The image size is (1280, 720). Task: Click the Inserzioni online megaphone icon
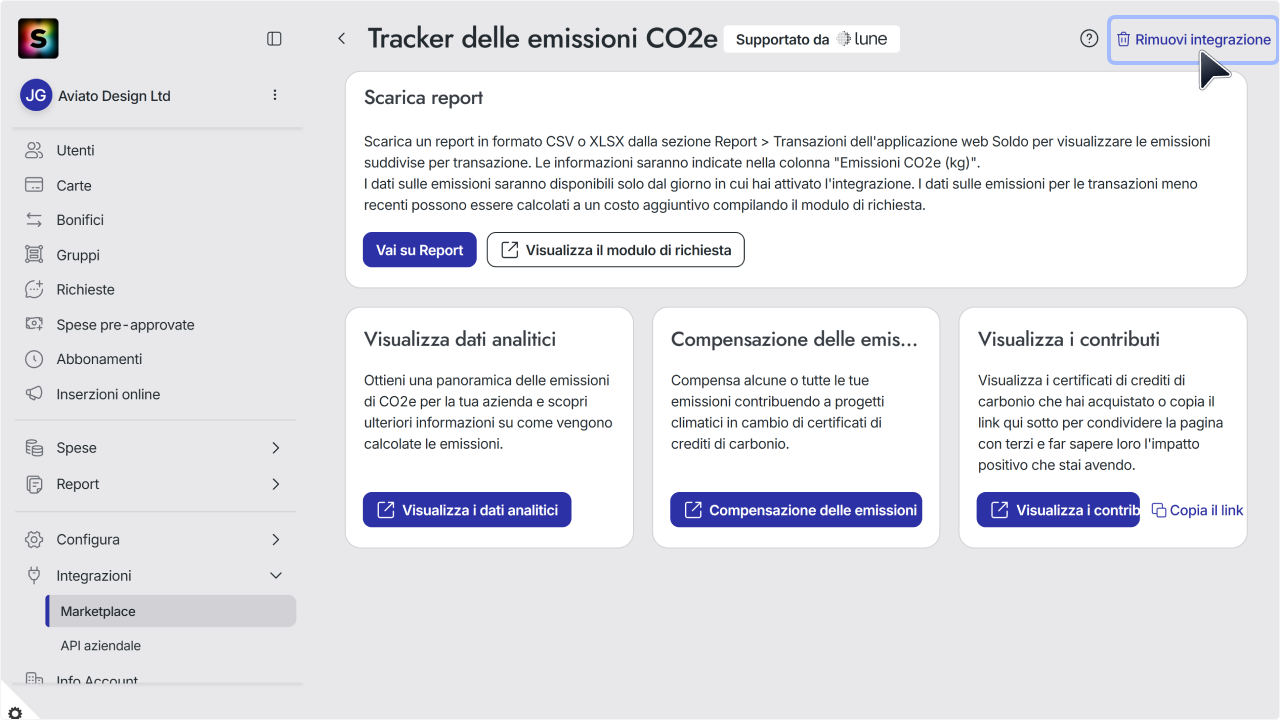(x=34, y=394)
